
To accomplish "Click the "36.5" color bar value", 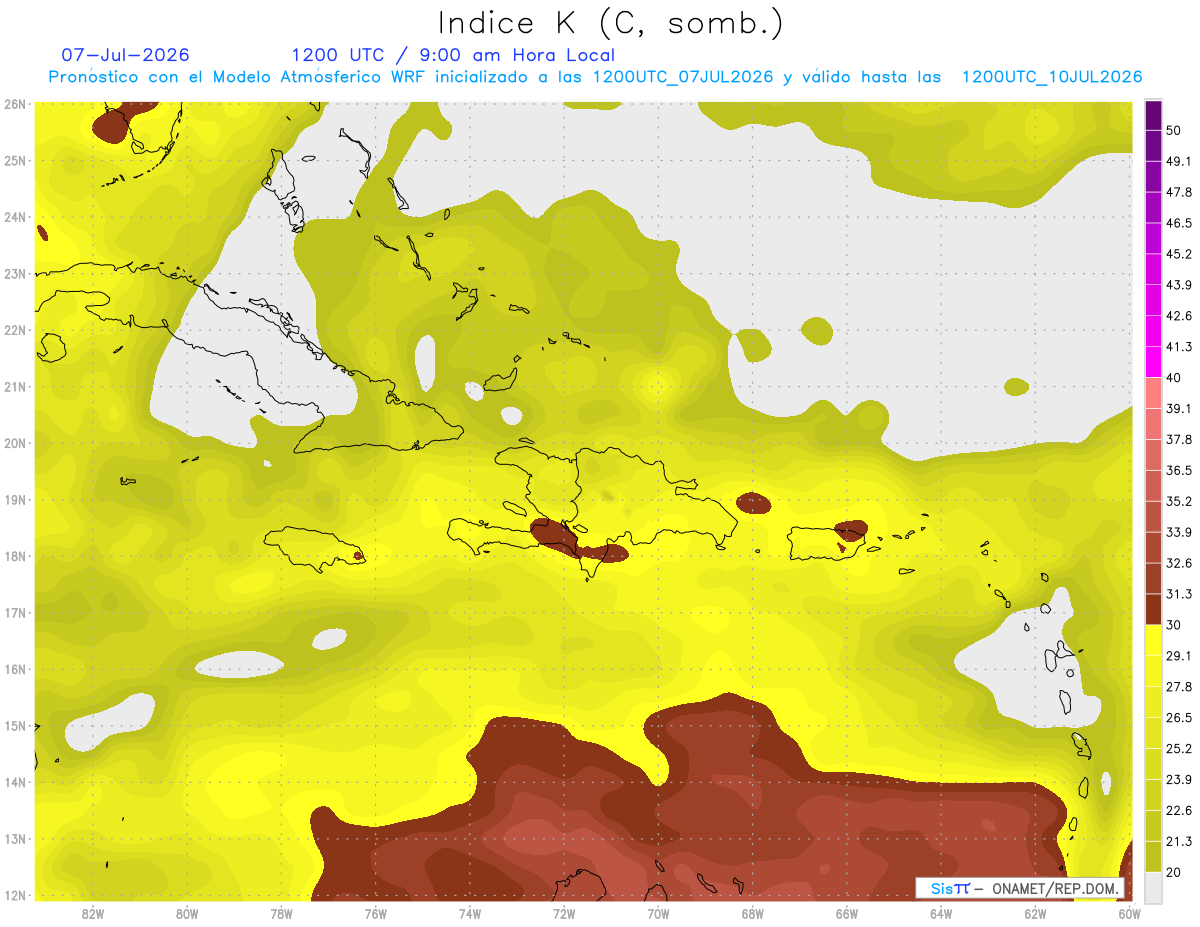I will click(x=1179, y=470).
